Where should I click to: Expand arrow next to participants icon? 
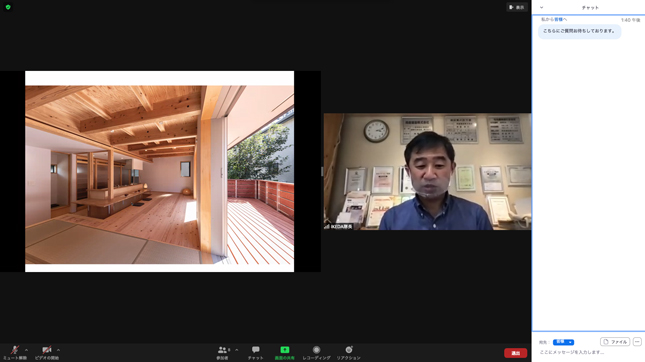[x=237, y=350]
